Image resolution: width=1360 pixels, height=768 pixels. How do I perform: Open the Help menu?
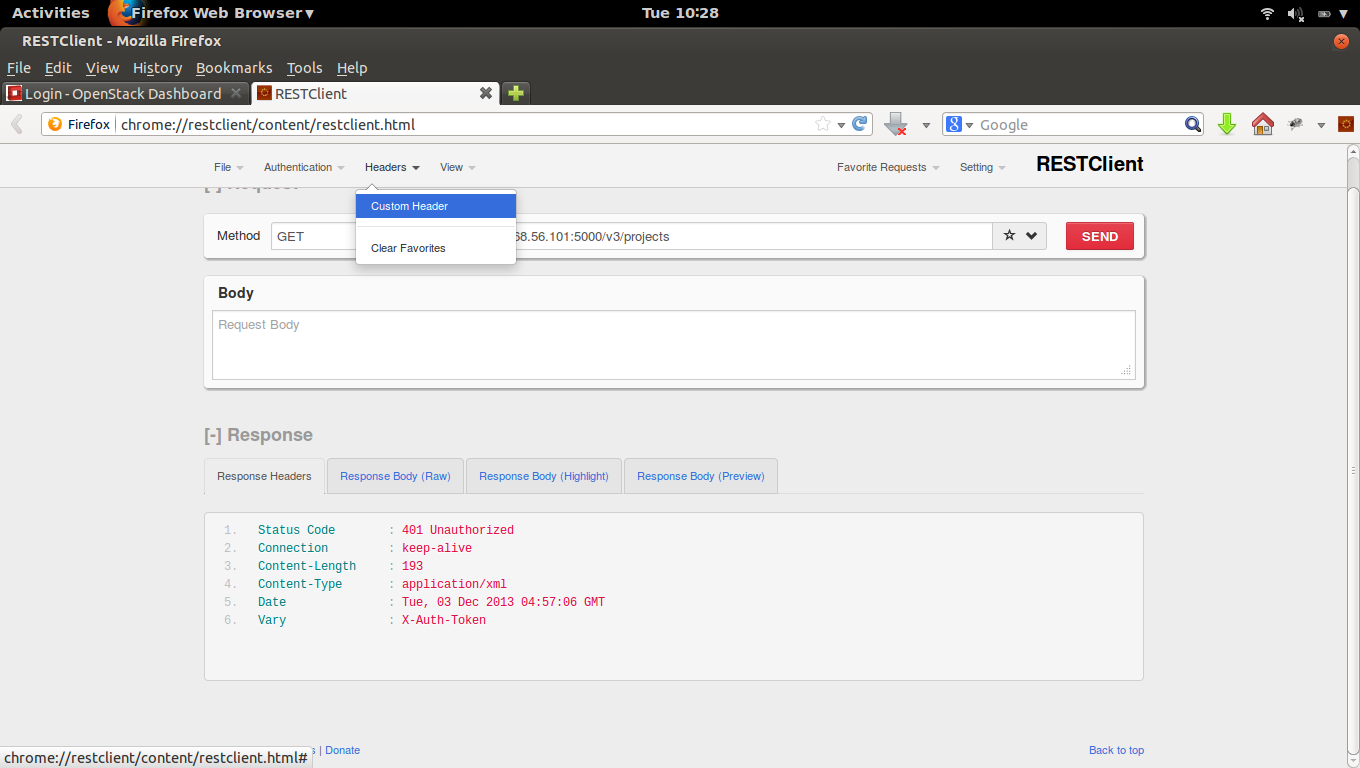coord(352,68)
